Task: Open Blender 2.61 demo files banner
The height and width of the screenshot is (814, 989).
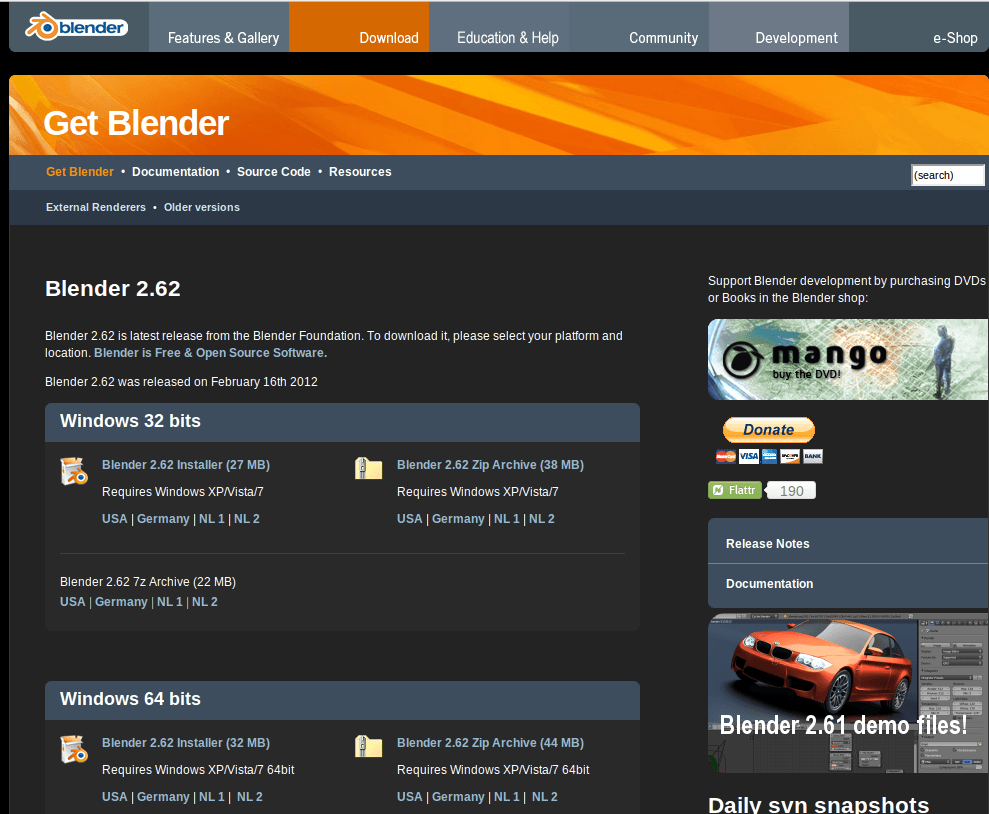Action: (x=848, y=694)
